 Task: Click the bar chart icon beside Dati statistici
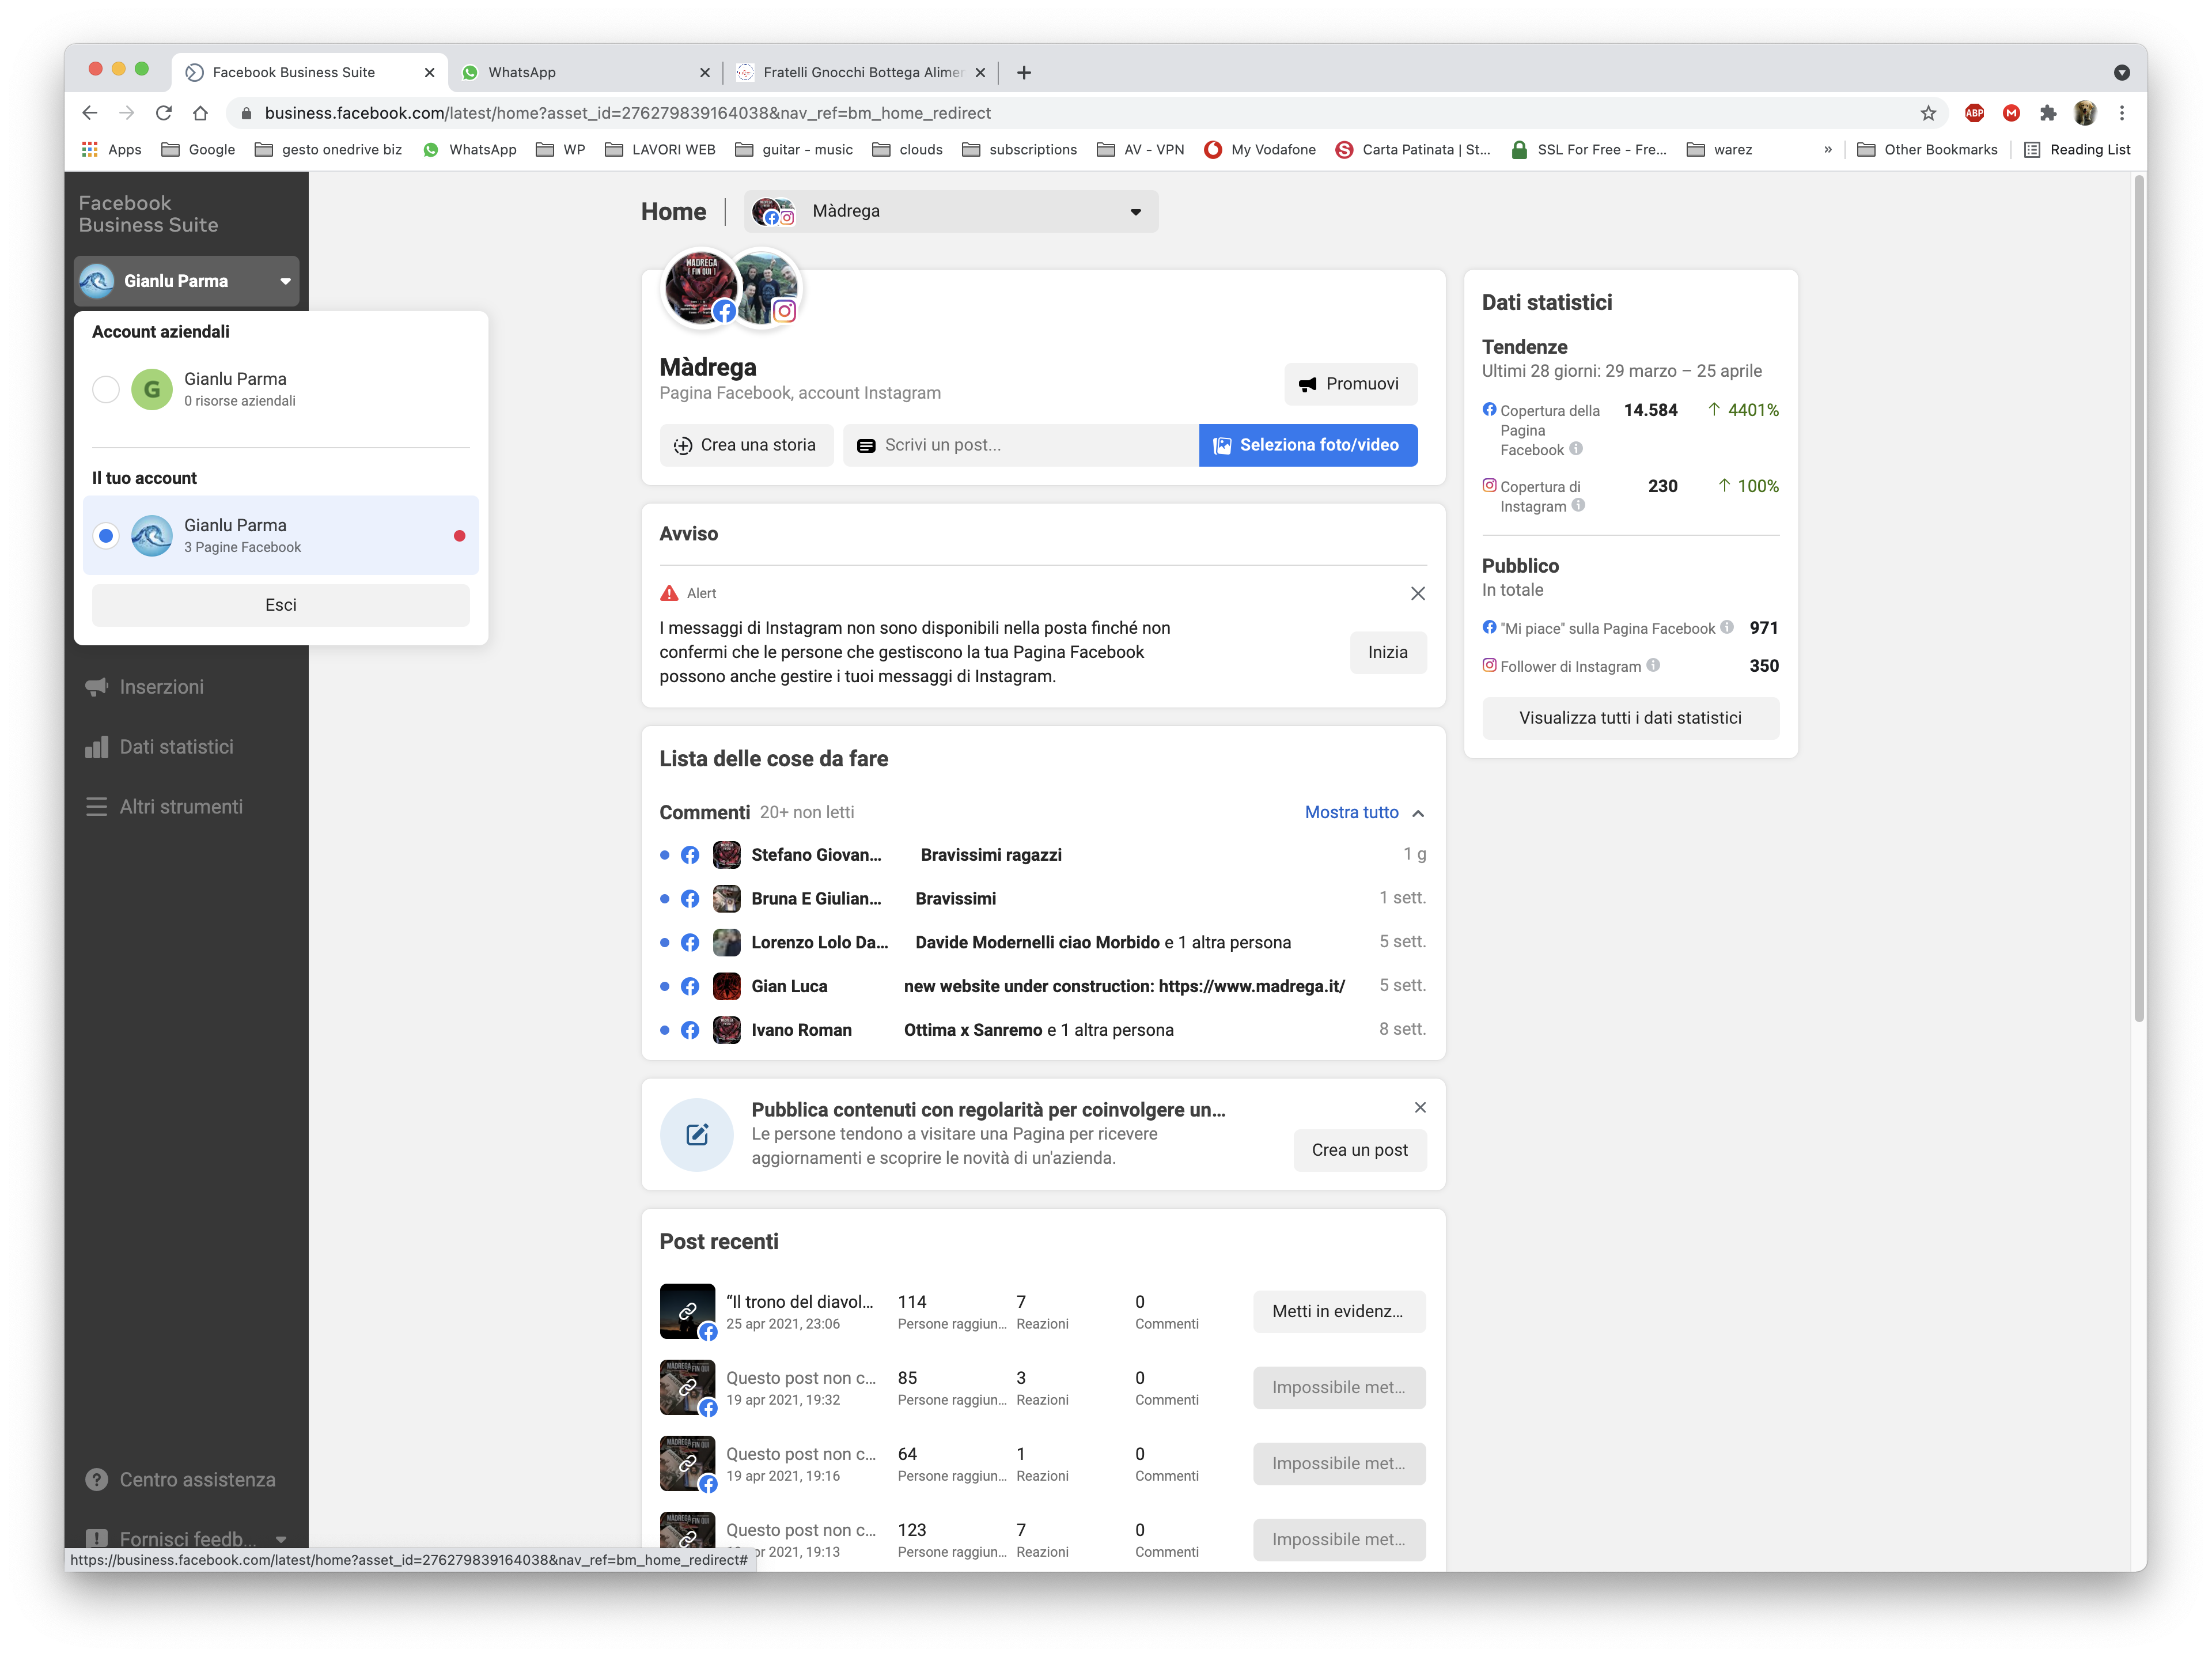(96, 747)
